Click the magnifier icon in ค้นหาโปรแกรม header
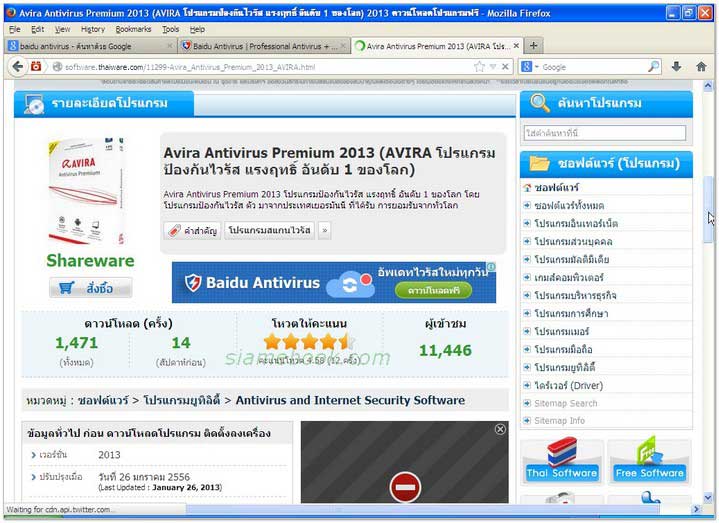 coord(539,103)
